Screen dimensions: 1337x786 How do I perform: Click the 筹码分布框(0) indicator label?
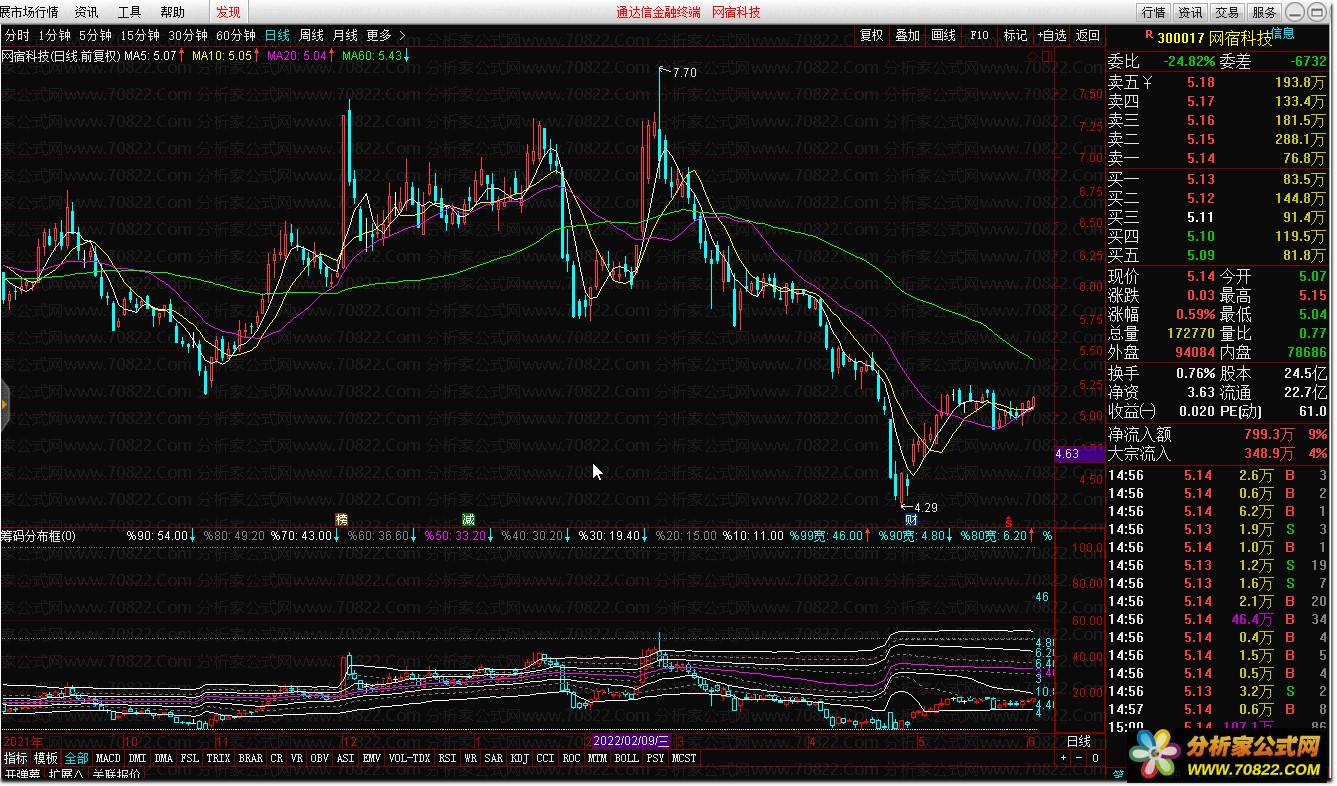38,536
